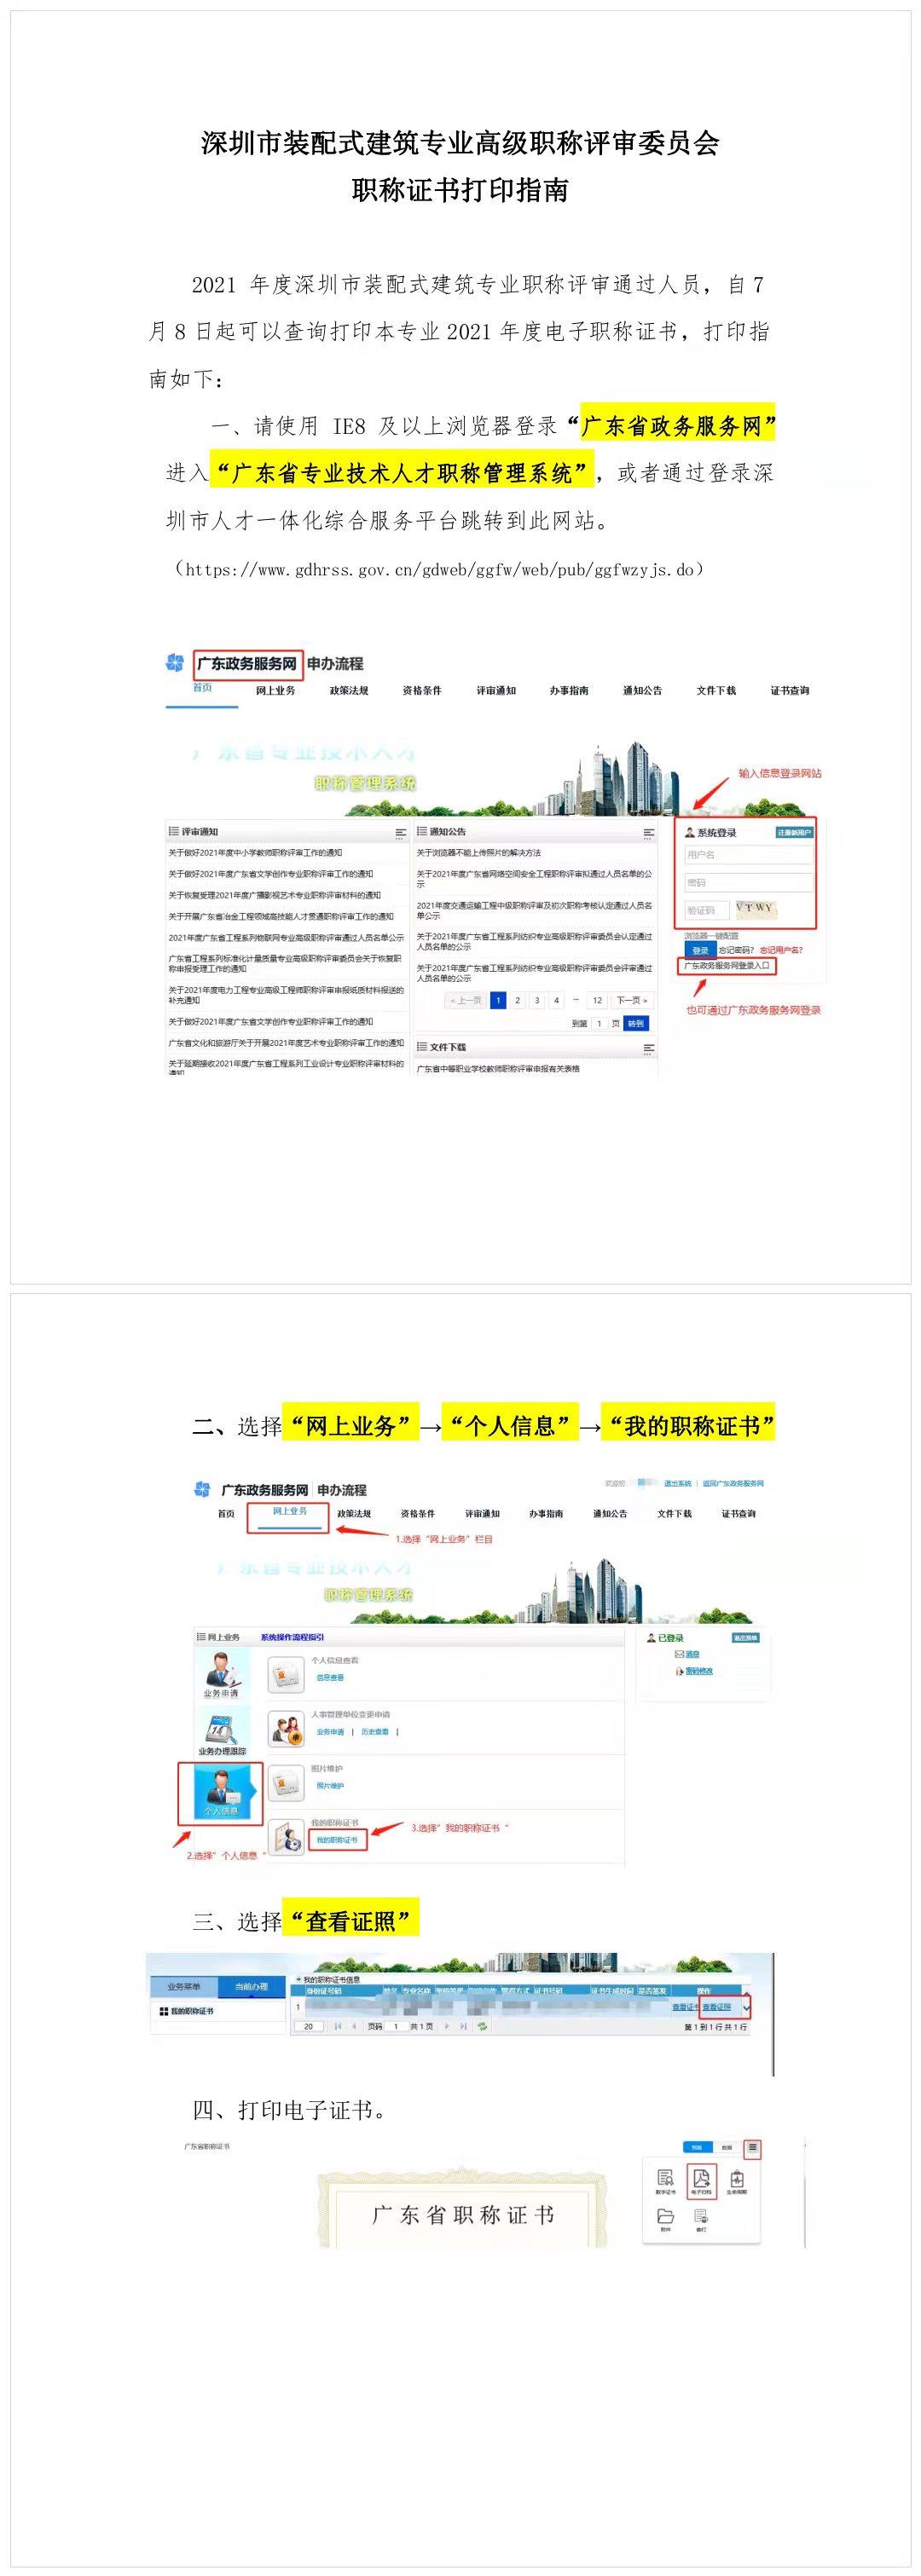Click the 业务办理跟踪 calendar icon
Viewport: 921px width, 2576px height.
221,1729
